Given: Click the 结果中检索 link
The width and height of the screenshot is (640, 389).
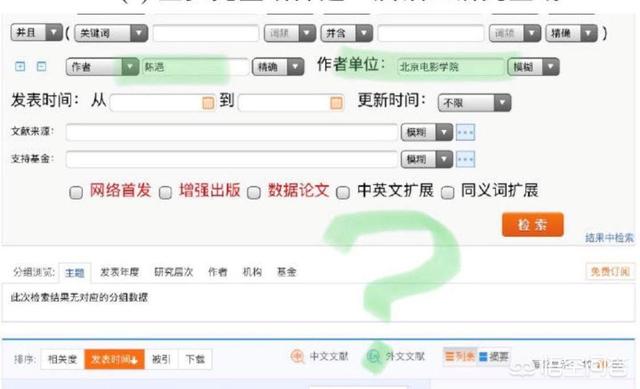Looking at the screenshot, I should (609, 238).
